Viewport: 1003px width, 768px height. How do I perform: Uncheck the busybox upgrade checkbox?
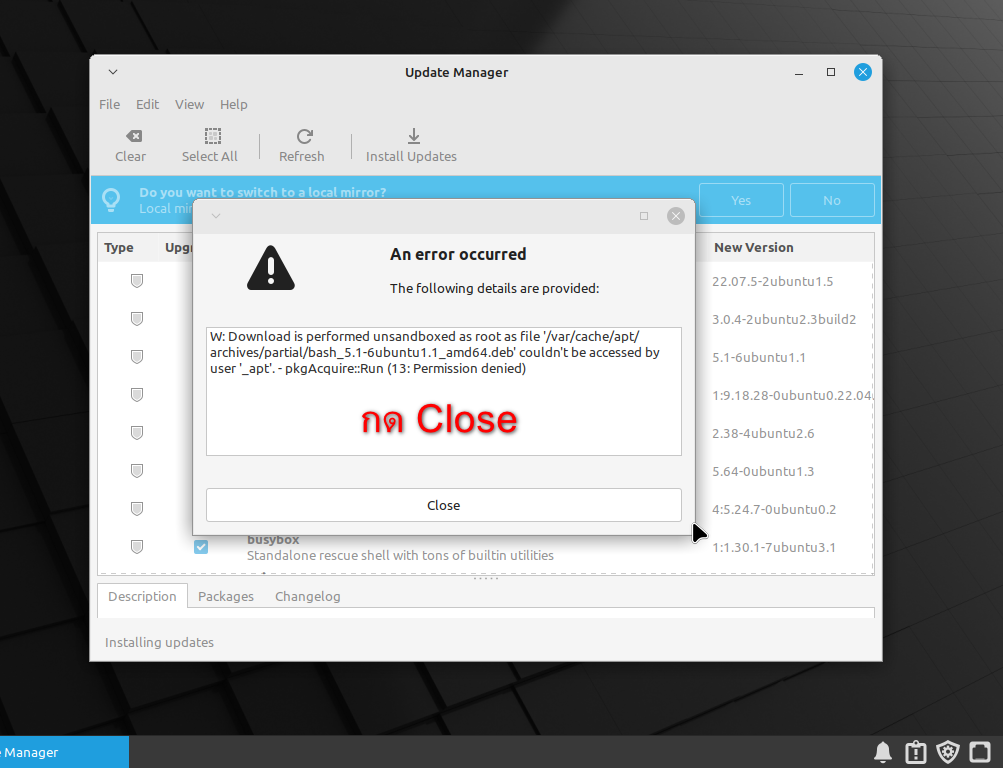click(201, 547)
